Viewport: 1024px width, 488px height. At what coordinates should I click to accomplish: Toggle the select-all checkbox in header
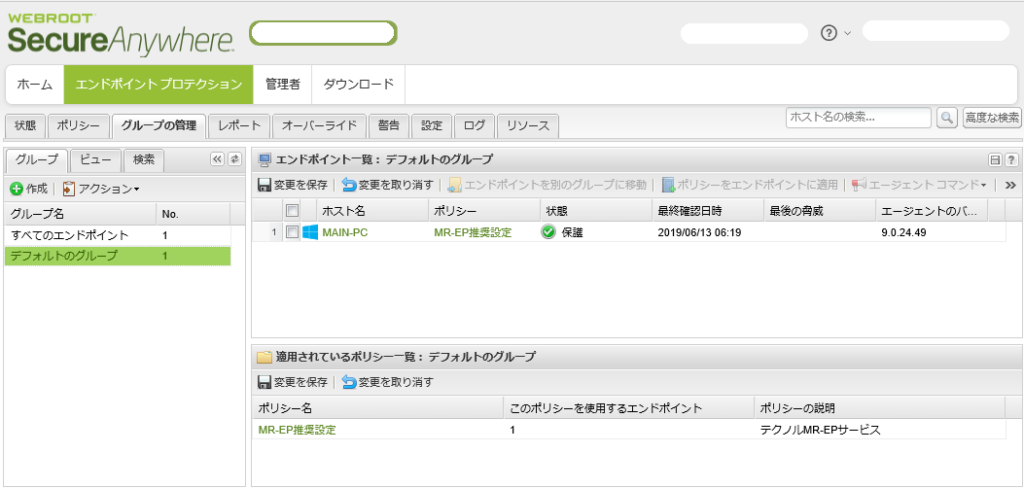point(292,211)
